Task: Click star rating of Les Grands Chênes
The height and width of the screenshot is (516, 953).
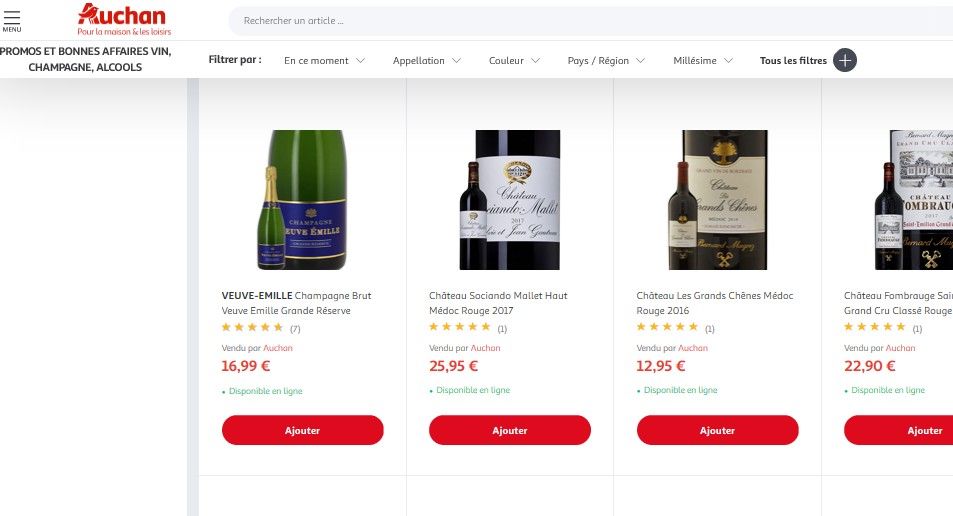Action: (667, 327)
